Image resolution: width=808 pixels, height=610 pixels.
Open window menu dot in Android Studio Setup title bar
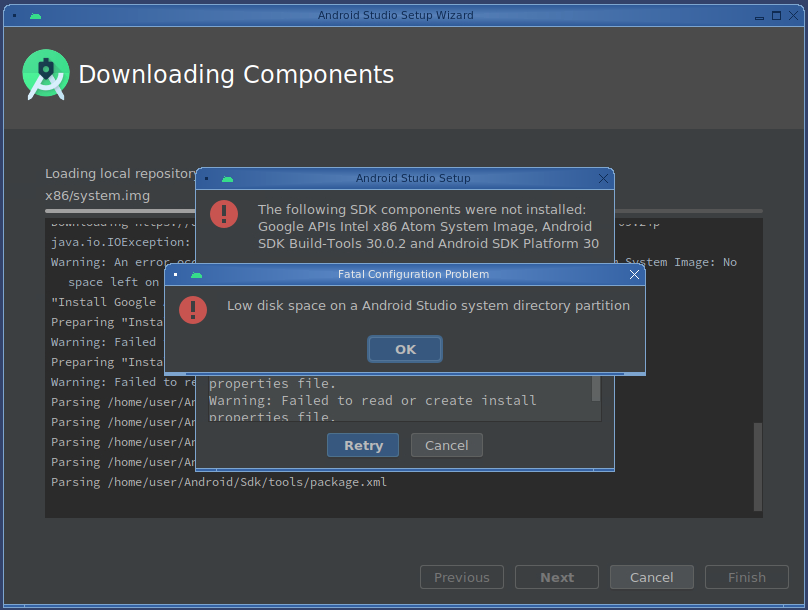pyautogui.click(x=207, y=179)
